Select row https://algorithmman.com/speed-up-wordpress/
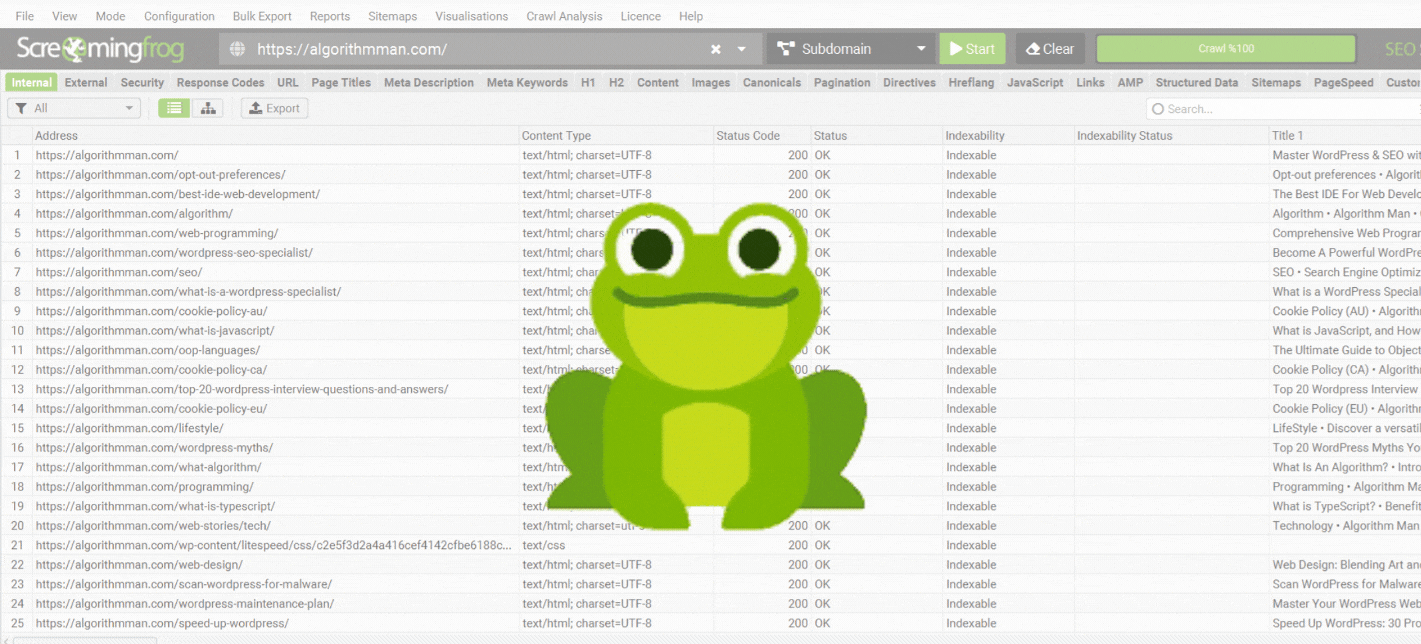 [710, 624]
